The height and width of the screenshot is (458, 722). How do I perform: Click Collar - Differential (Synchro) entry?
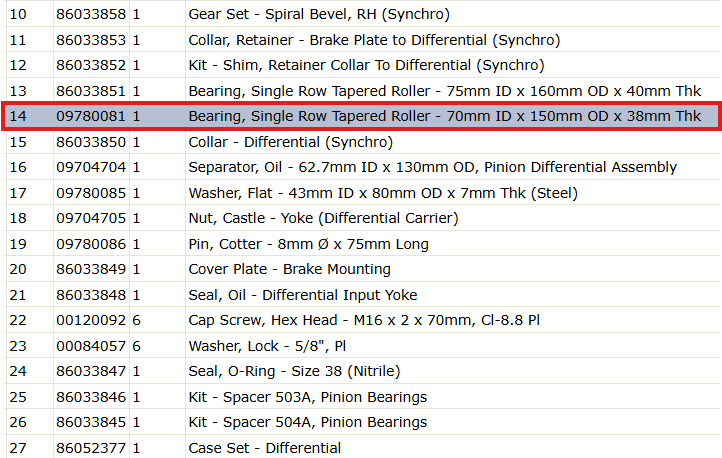click(291, 142)
